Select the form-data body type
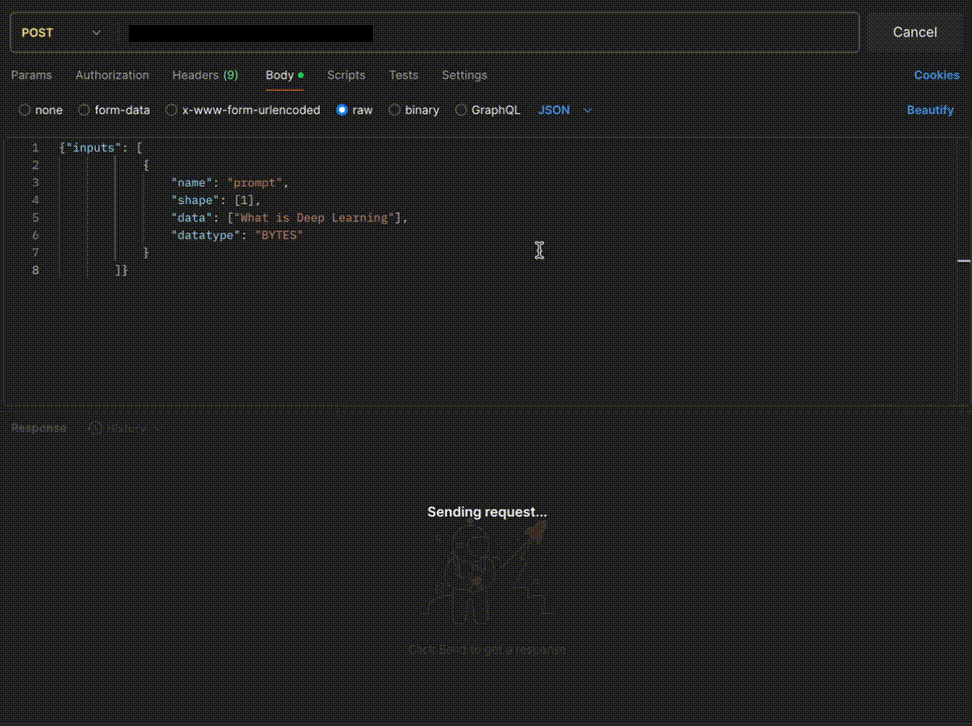Viewport: 972px width, 726px height. click(114, 110)
